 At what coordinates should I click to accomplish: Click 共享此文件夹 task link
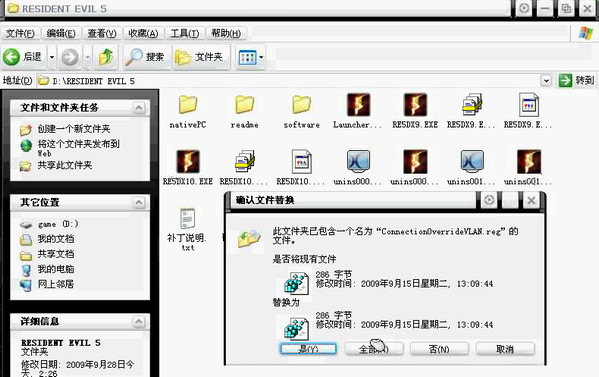click(x=65, y=165)
